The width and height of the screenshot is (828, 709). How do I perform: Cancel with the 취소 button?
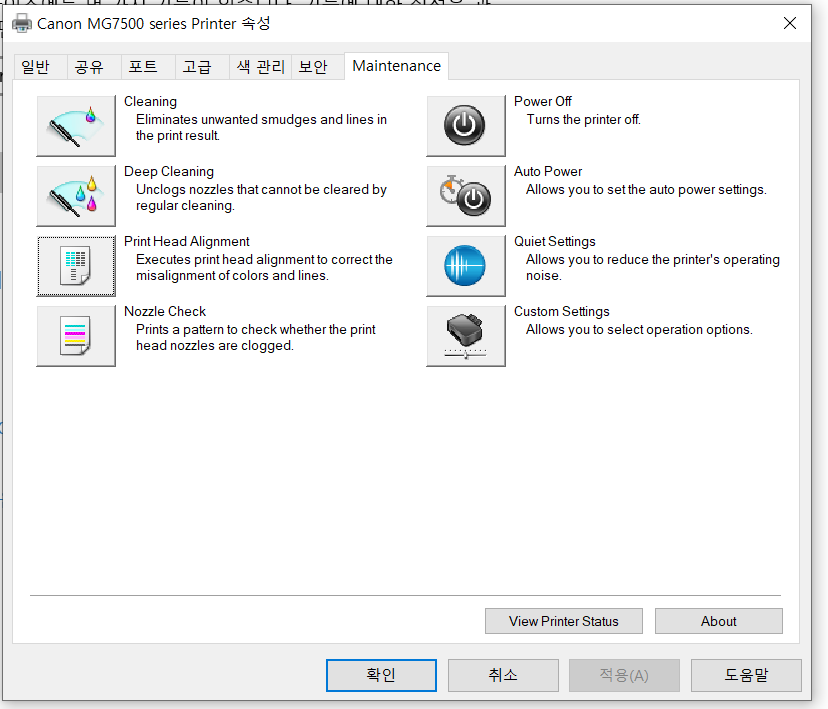pos(503,675)
